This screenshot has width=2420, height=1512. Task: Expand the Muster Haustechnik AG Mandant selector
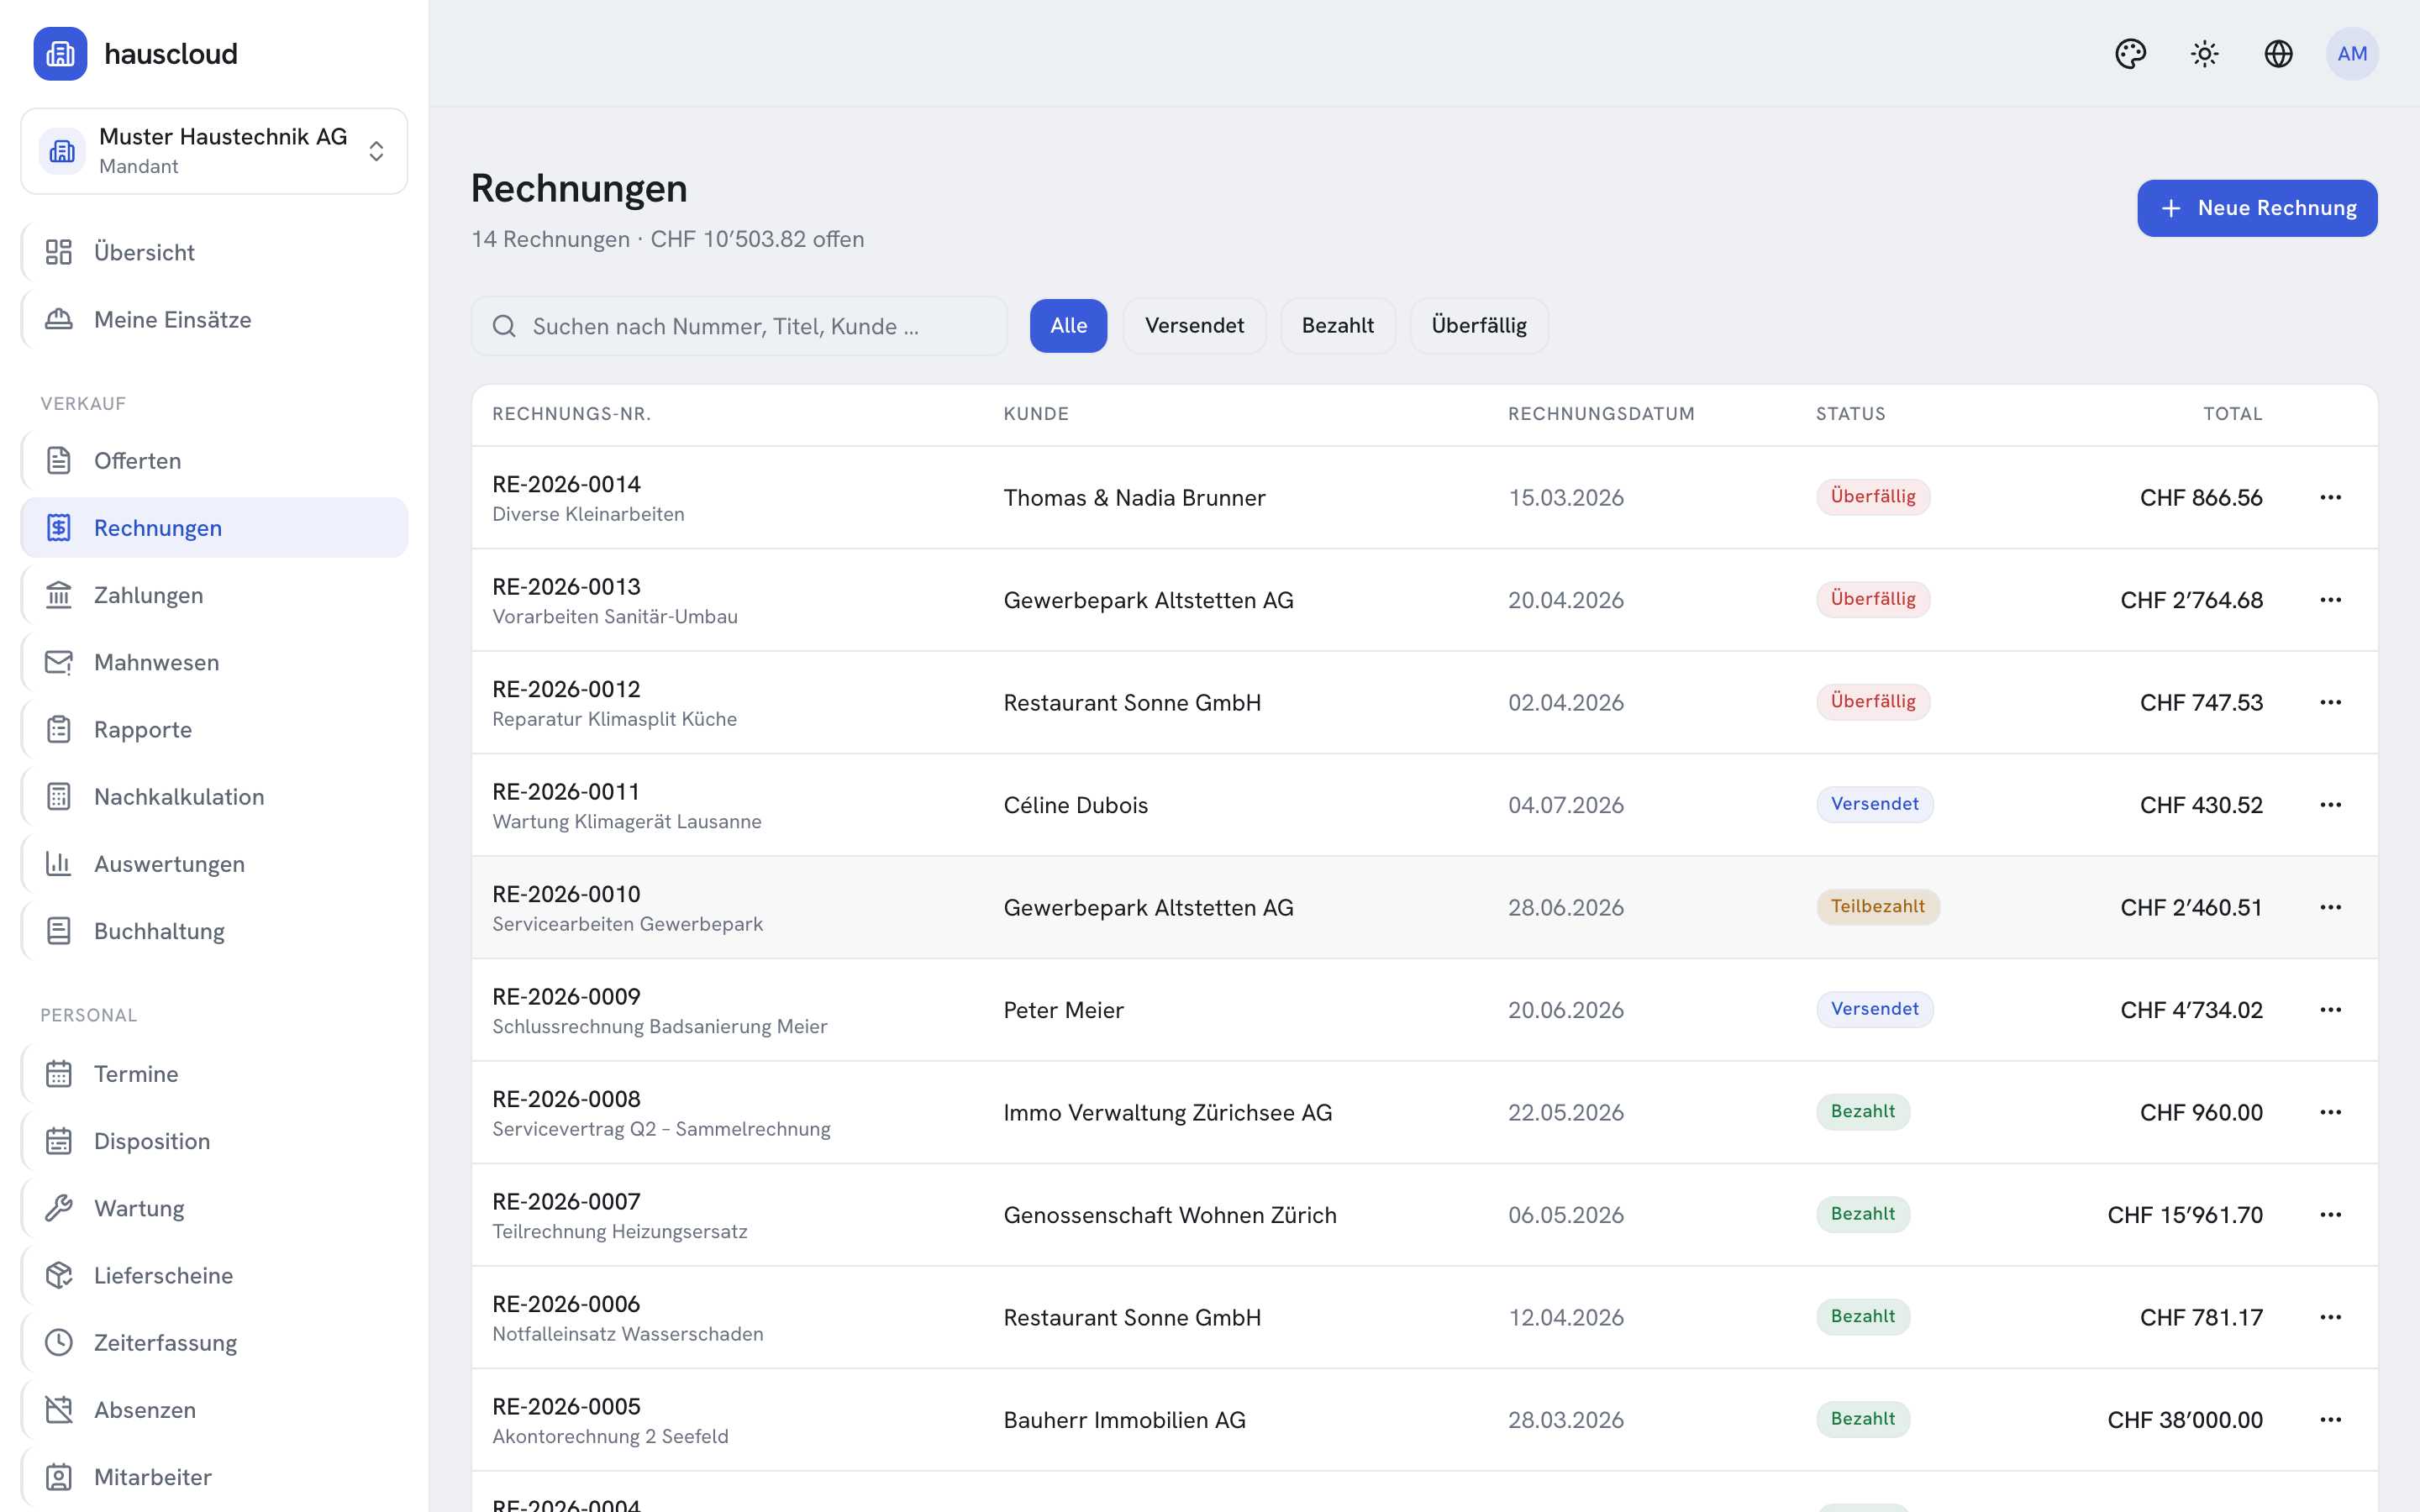click(214, 151)
